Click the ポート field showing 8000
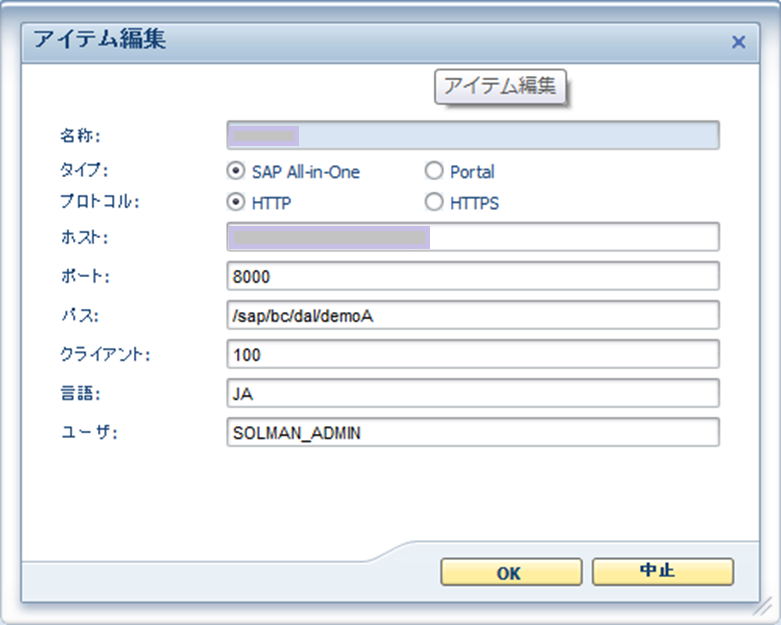Viewport: 781px width, 625px height. (x=473, y=276)
